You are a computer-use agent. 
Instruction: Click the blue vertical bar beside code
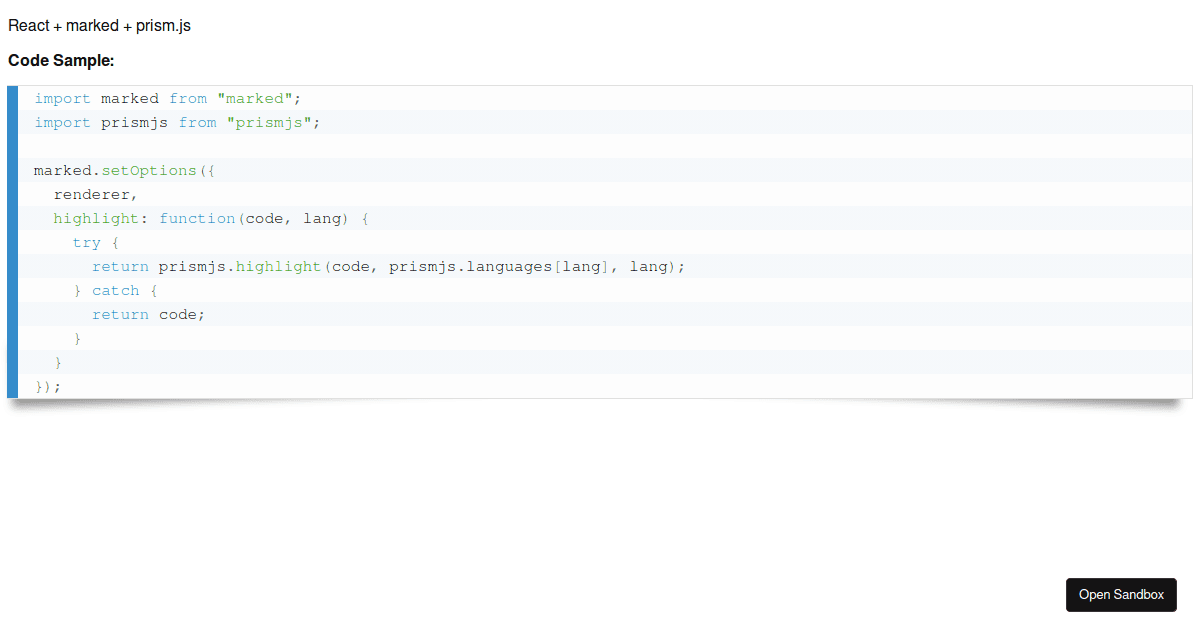pos(11,240)
